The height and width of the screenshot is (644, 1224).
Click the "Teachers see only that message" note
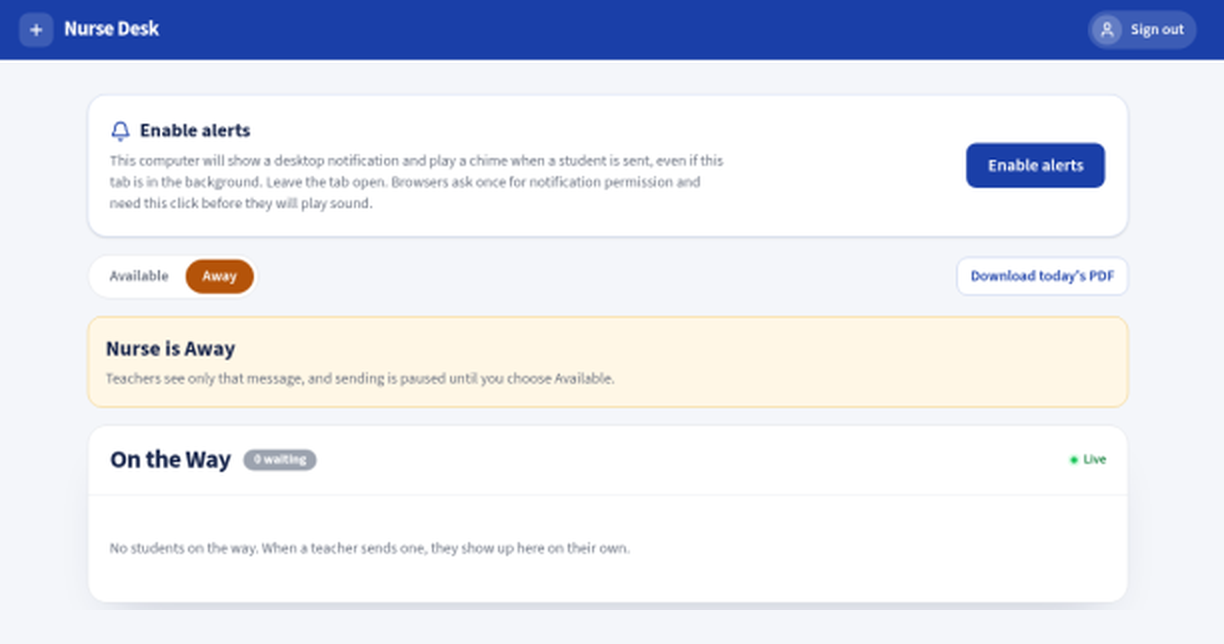pyautogui.click(x=360, y=379)
